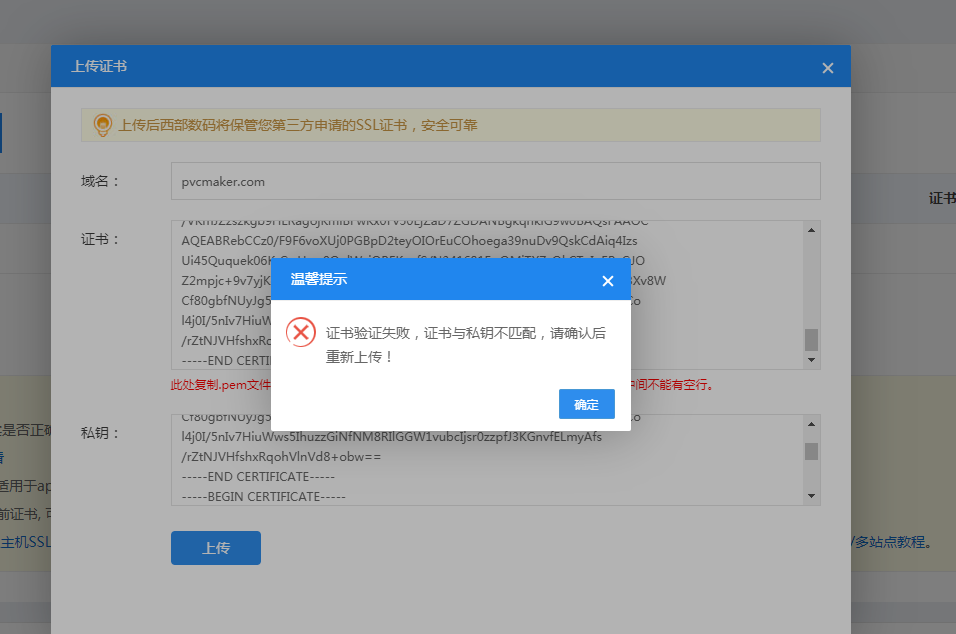Close the 温馨提示 alert dialog
The width and height of the screenshot is (956, 634).
pyautogui.click(x=607, y=281)
